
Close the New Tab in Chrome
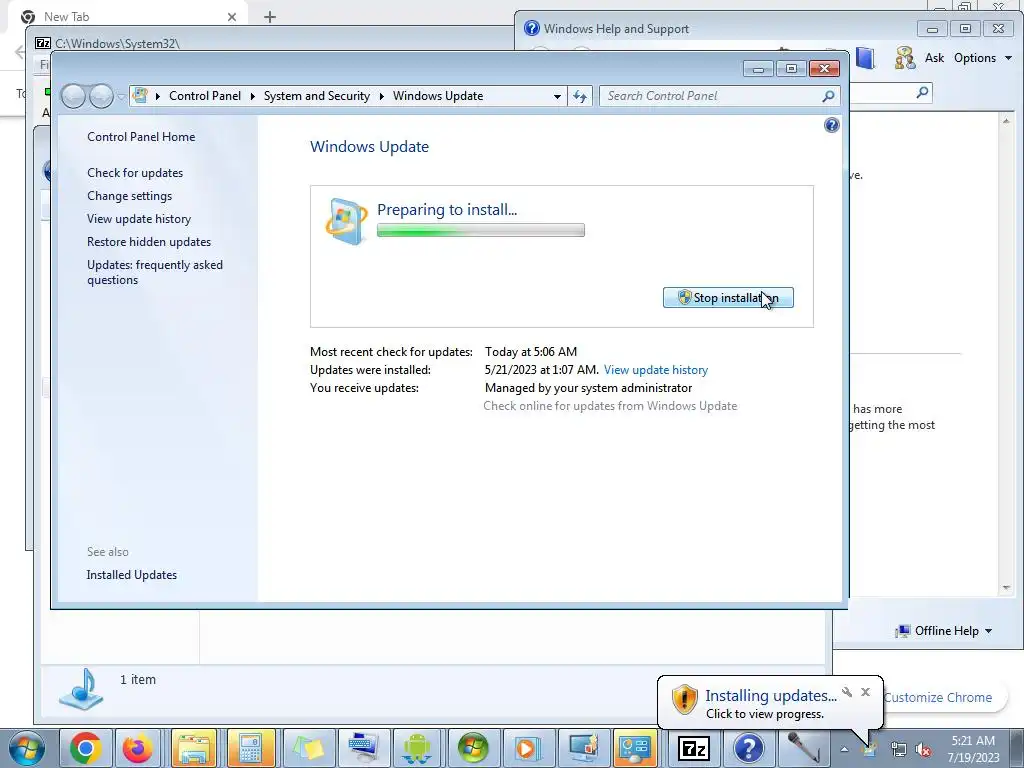[x=232, y=17]
